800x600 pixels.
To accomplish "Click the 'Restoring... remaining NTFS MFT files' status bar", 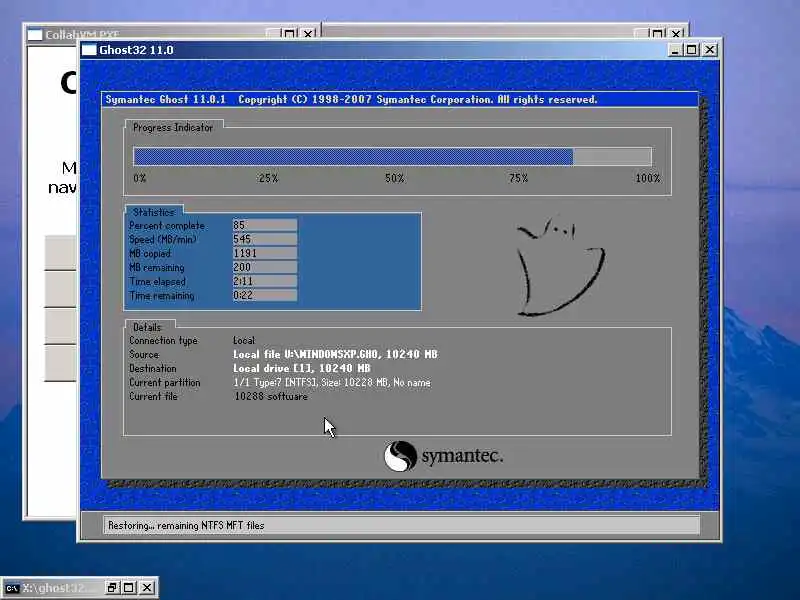I will pos(402,525).
